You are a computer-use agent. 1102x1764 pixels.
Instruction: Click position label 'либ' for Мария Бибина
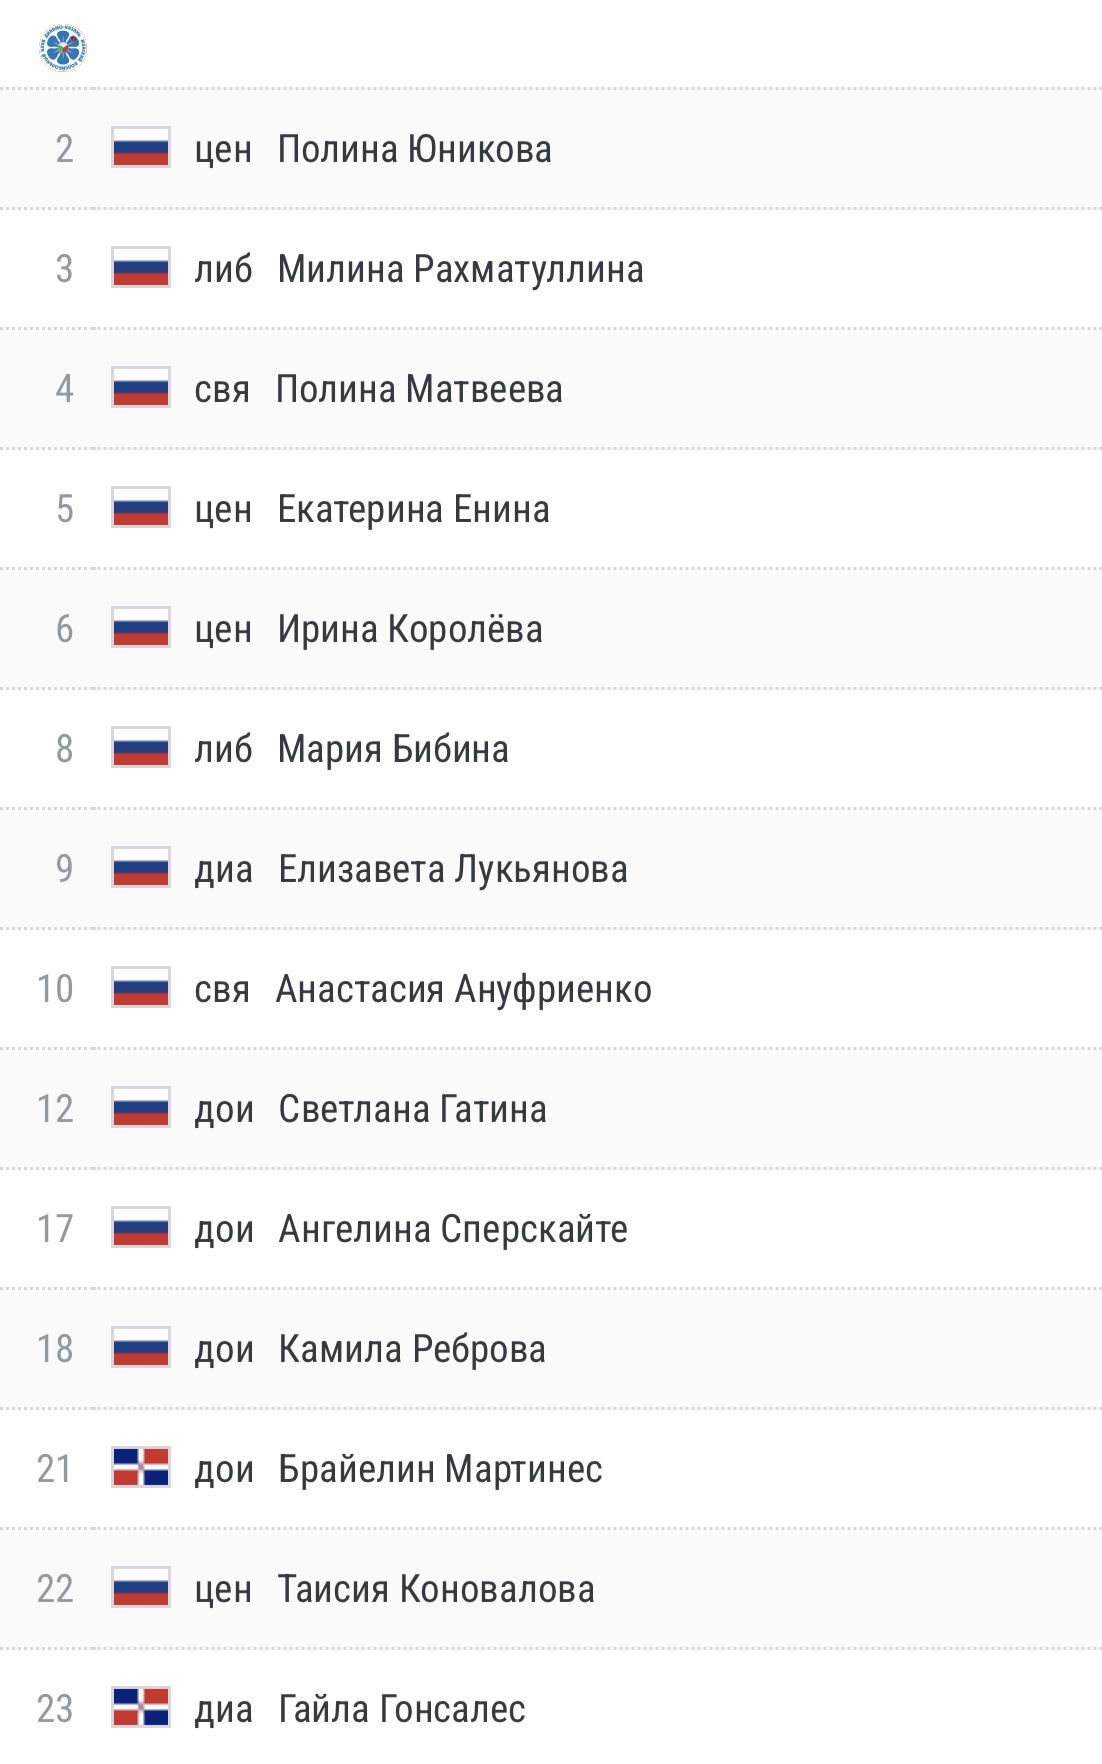[x=223, y=749]
